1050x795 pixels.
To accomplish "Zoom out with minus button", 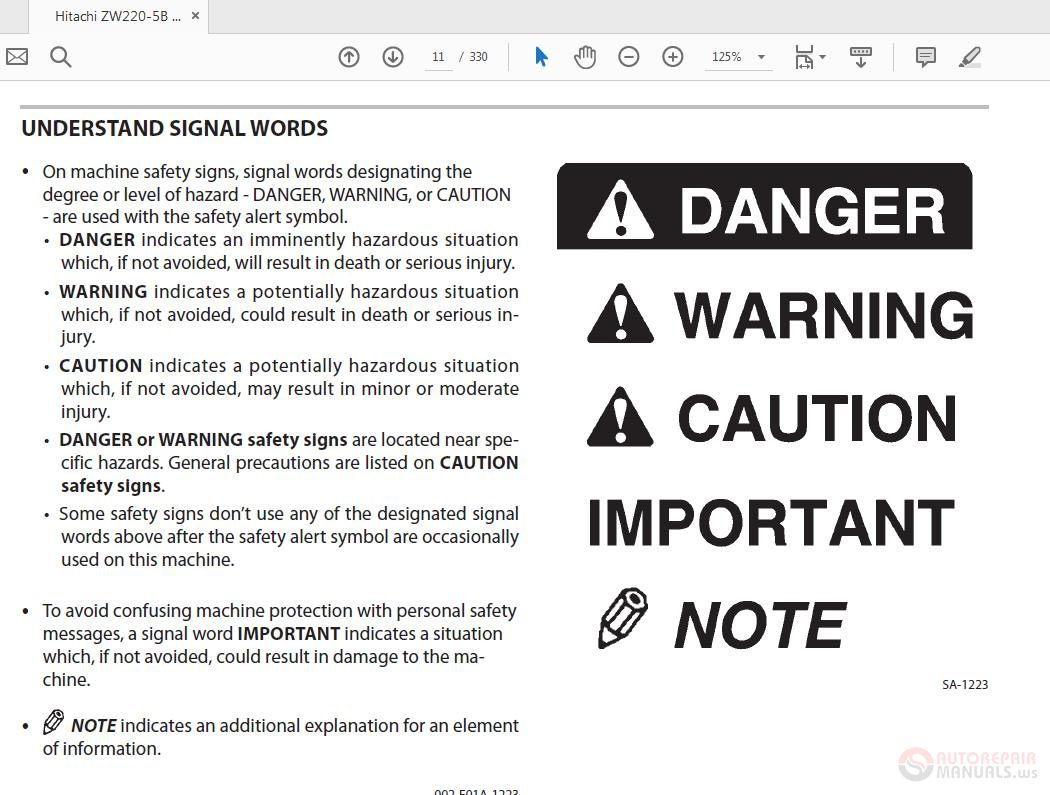I will coord(629,57).
